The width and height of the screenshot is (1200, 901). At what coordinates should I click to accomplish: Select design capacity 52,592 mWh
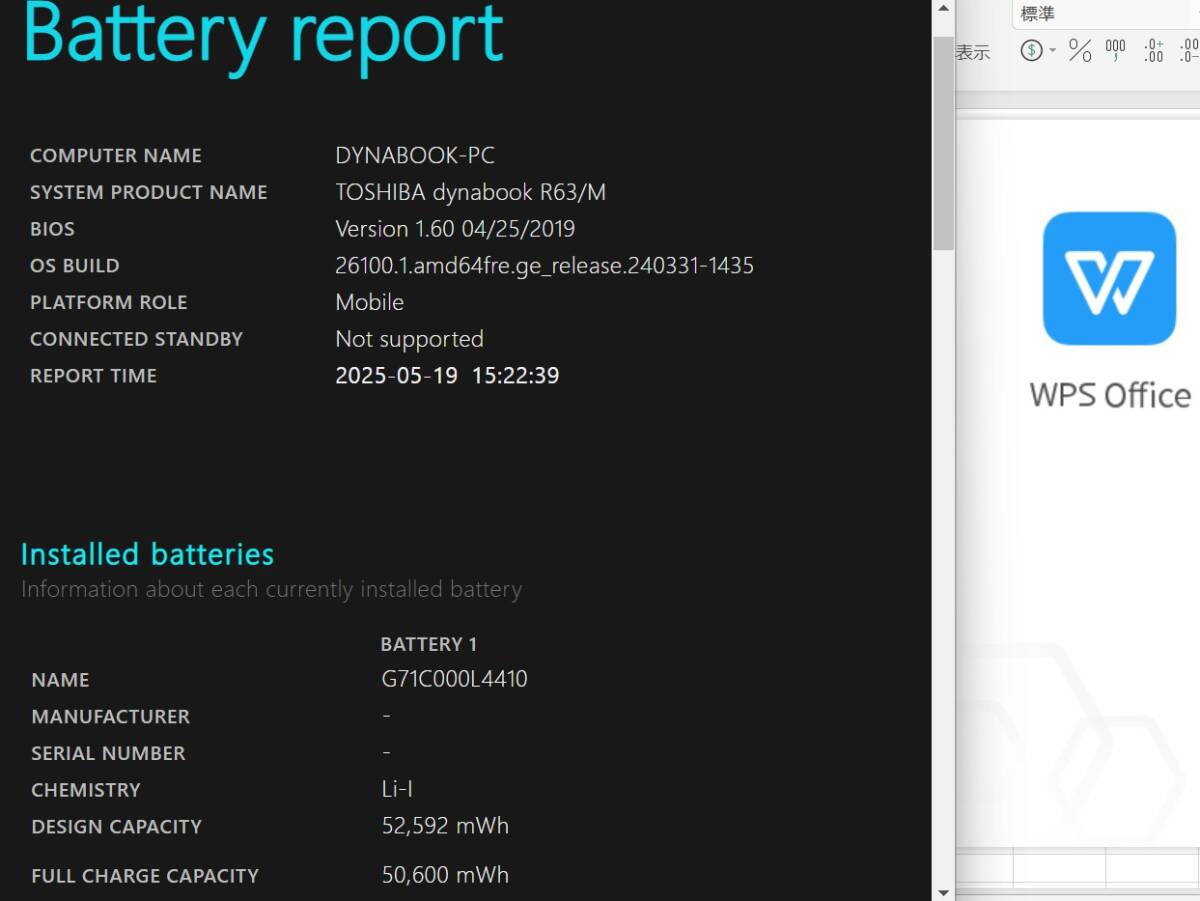(445, 826)
